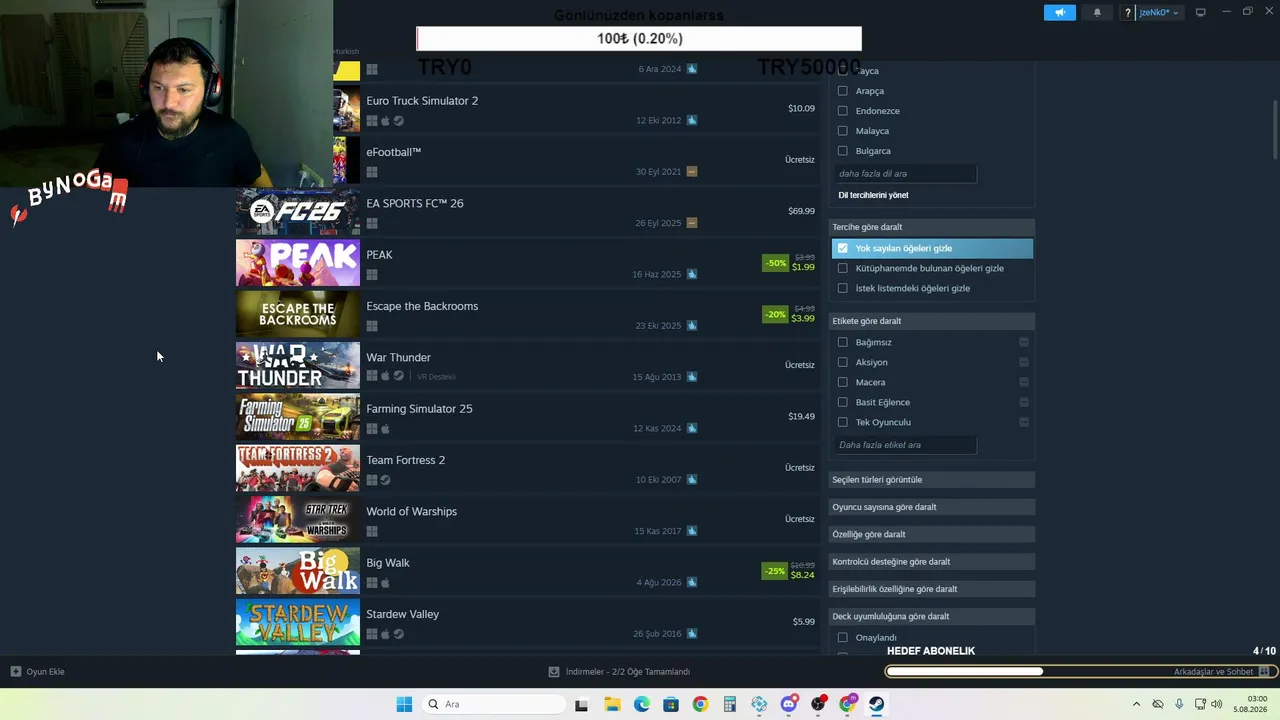This screenshot has width=1280, height=720.
Task: Open the jzeNk0 account dropdown
Action: point(1159,13)
